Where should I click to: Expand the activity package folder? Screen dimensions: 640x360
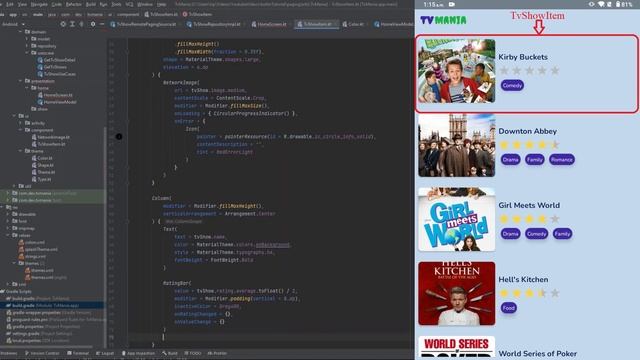click(x=20, y=123)
